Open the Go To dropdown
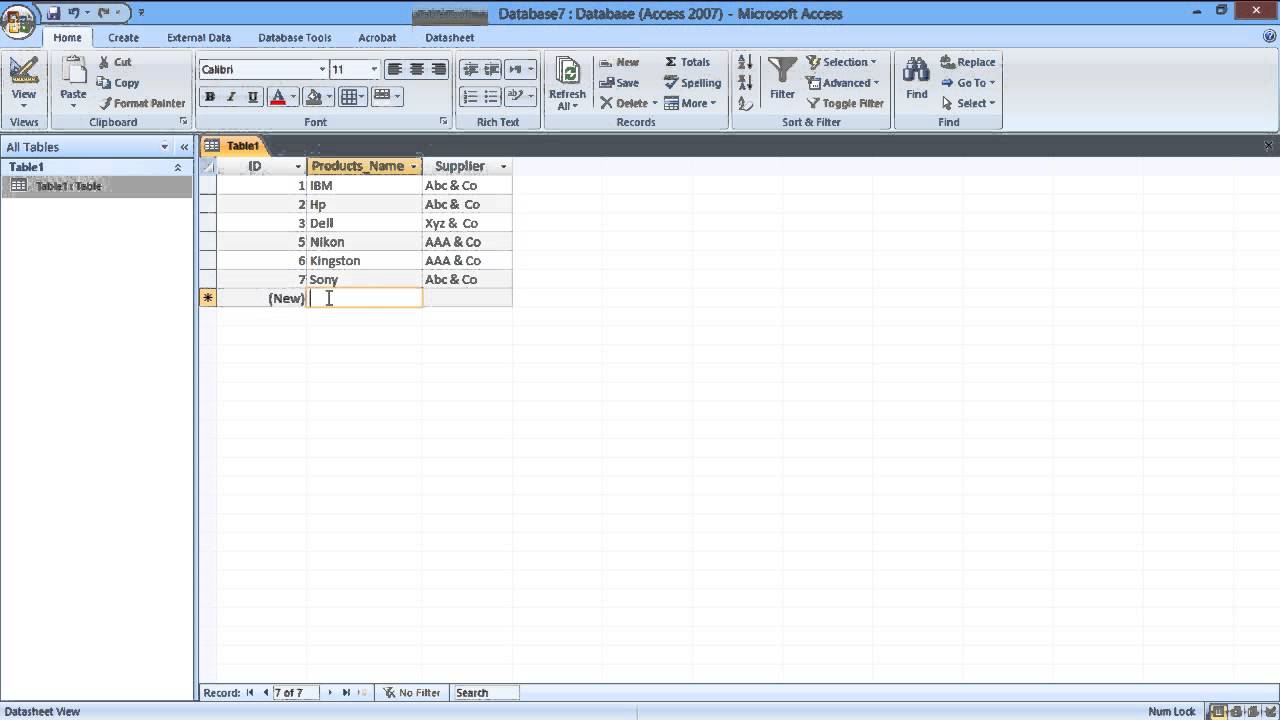 click(x=968, y=83)
